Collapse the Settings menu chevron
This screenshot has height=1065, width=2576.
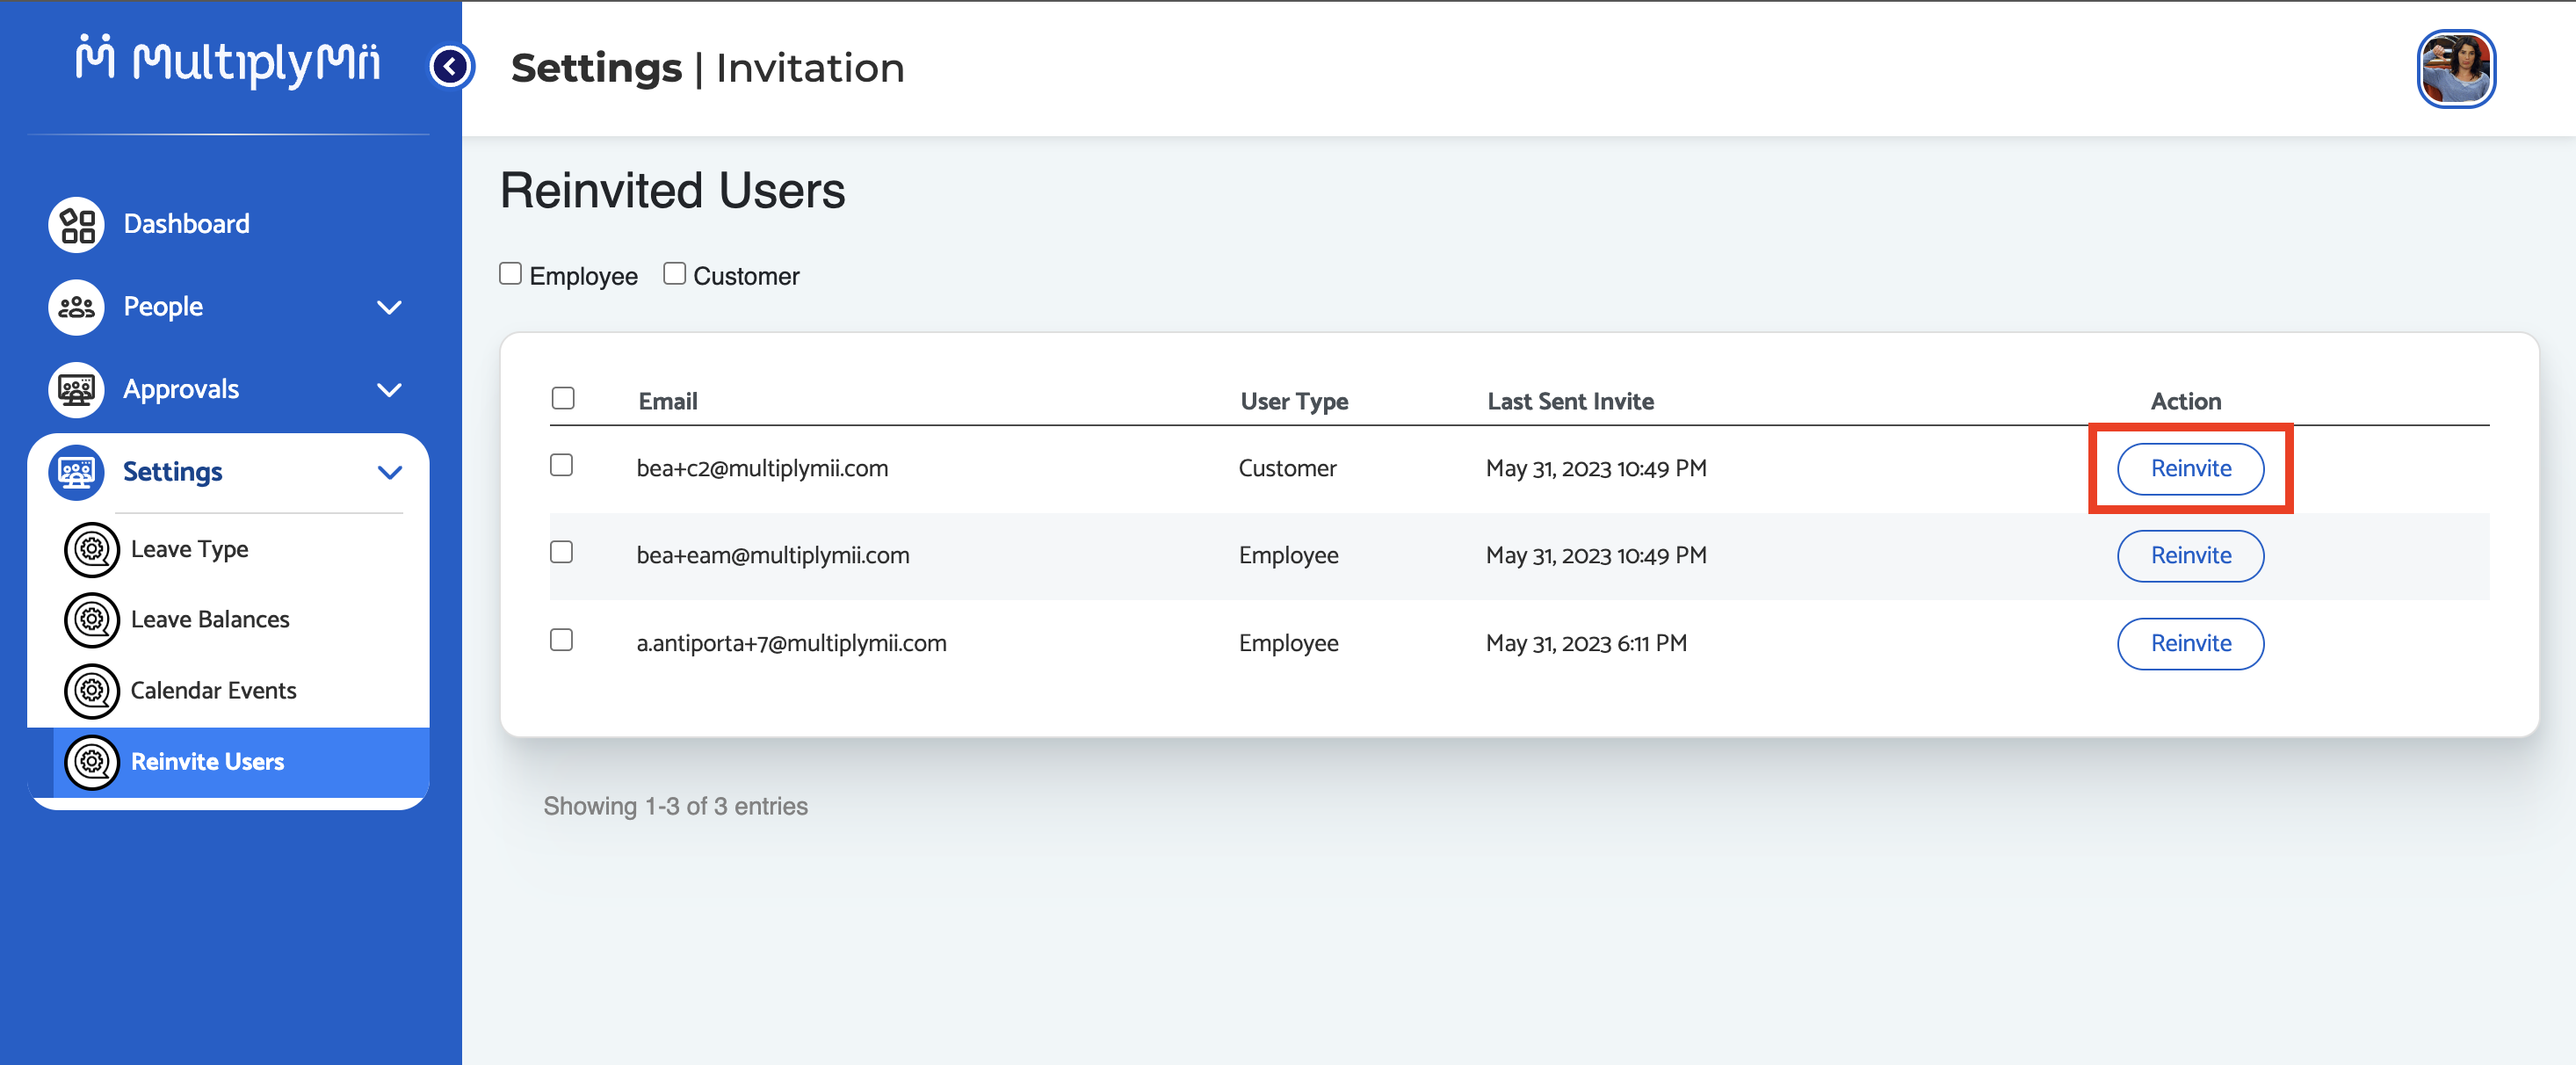click(389, 472)
